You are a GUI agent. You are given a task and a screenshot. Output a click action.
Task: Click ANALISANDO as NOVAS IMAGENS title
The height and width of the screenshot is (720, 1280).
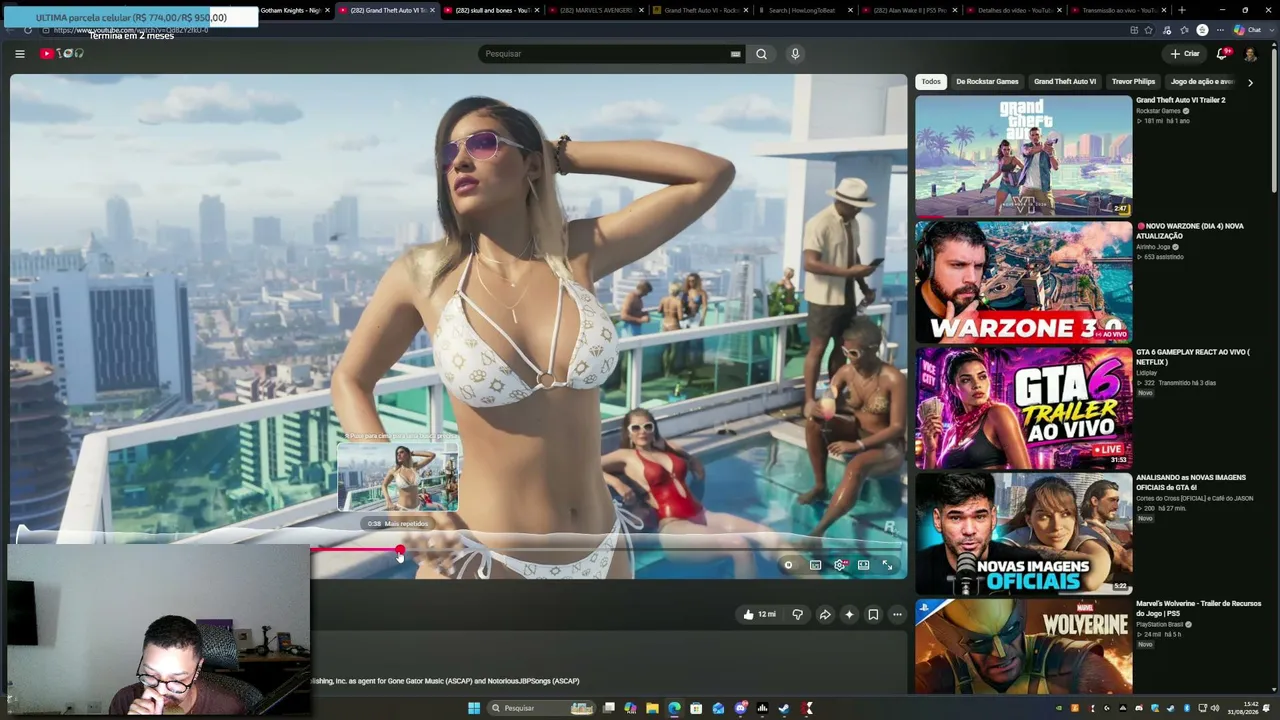1191,483
